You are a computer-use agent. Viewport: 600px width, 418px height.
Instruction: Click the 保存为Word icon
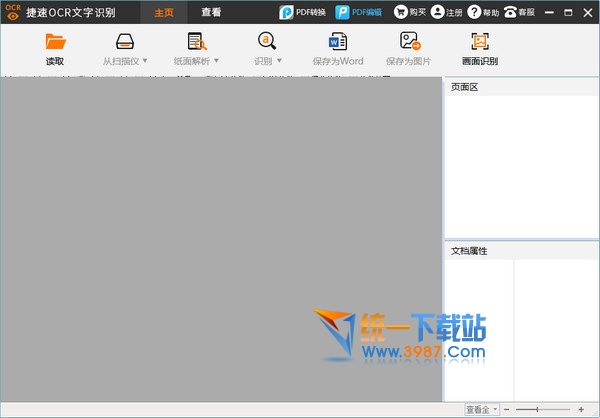coord(337,42)
